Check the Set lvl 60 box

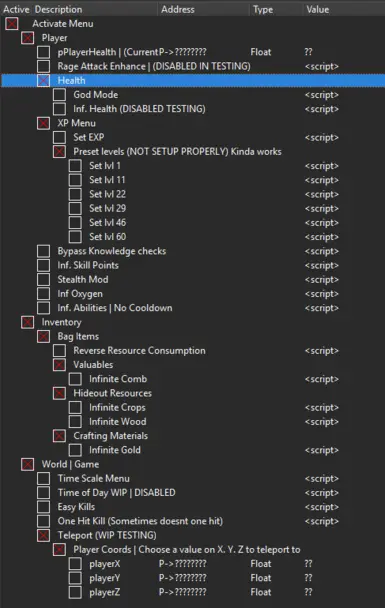click(x=75, y=237)
